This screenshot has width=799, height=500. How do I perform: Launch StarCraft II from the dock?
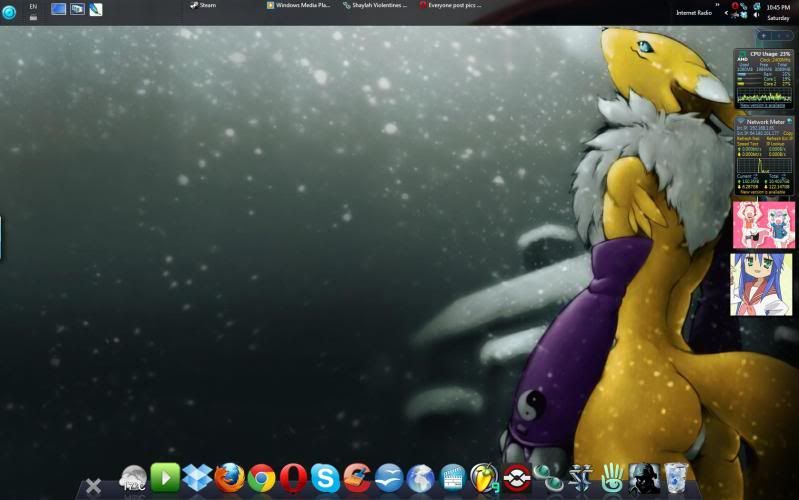[x=580, y=478]
